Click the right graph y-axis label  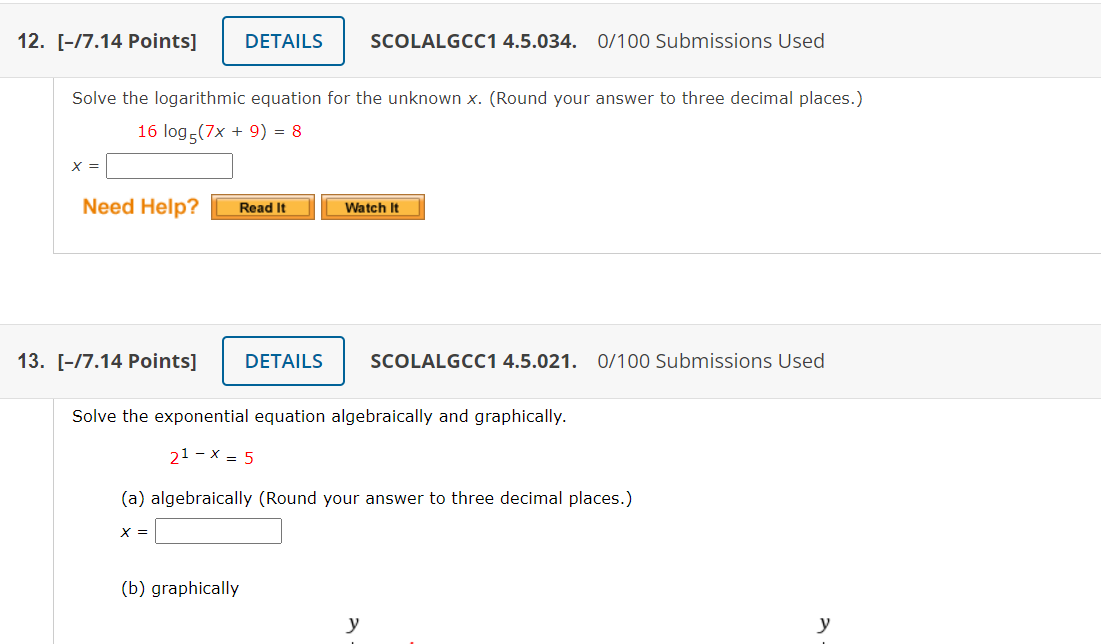coord(824,622)
